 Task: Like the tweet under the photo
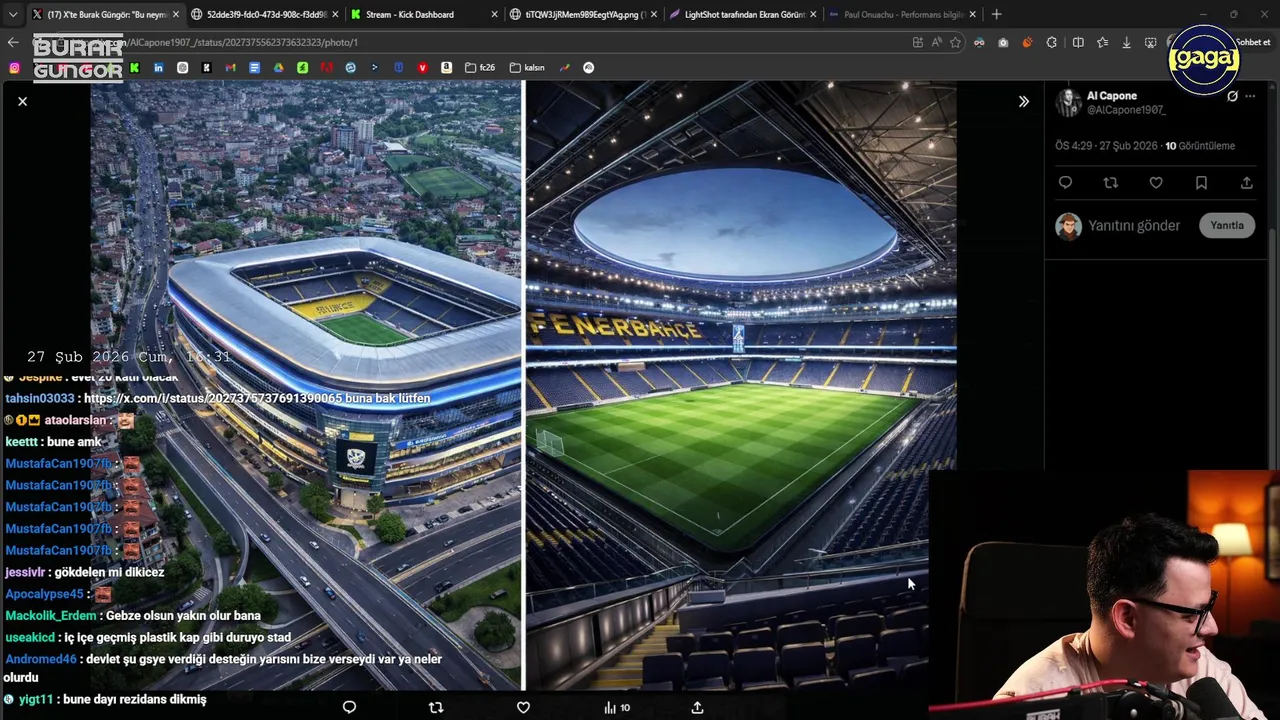click(523, 707)
